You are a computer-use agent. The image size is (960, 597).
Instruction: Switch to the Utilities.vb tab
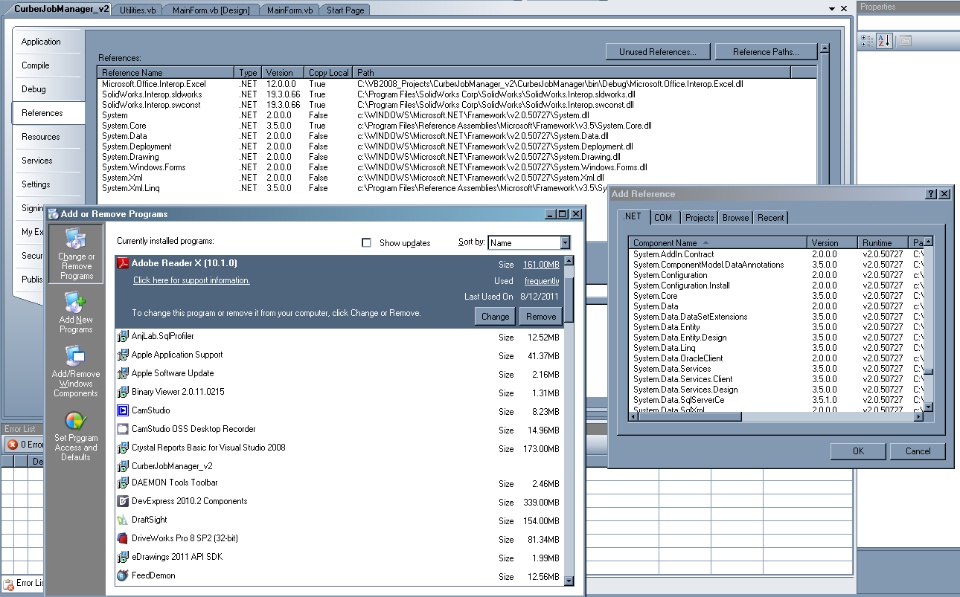tap(137, 10)
